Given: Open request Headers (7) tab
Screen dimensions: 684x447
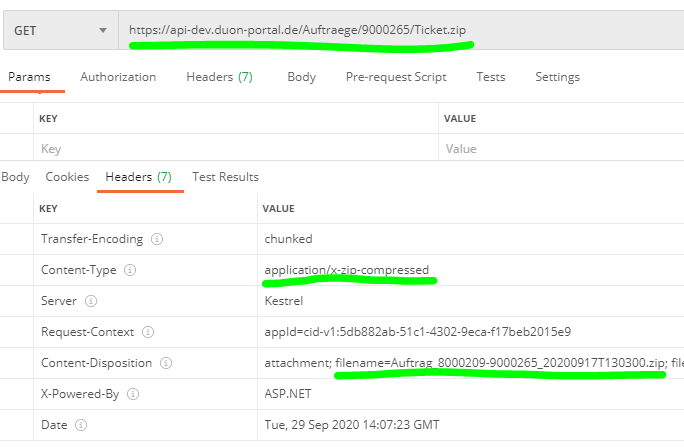Looking at the screenshot, I should (x=219, y=77).
